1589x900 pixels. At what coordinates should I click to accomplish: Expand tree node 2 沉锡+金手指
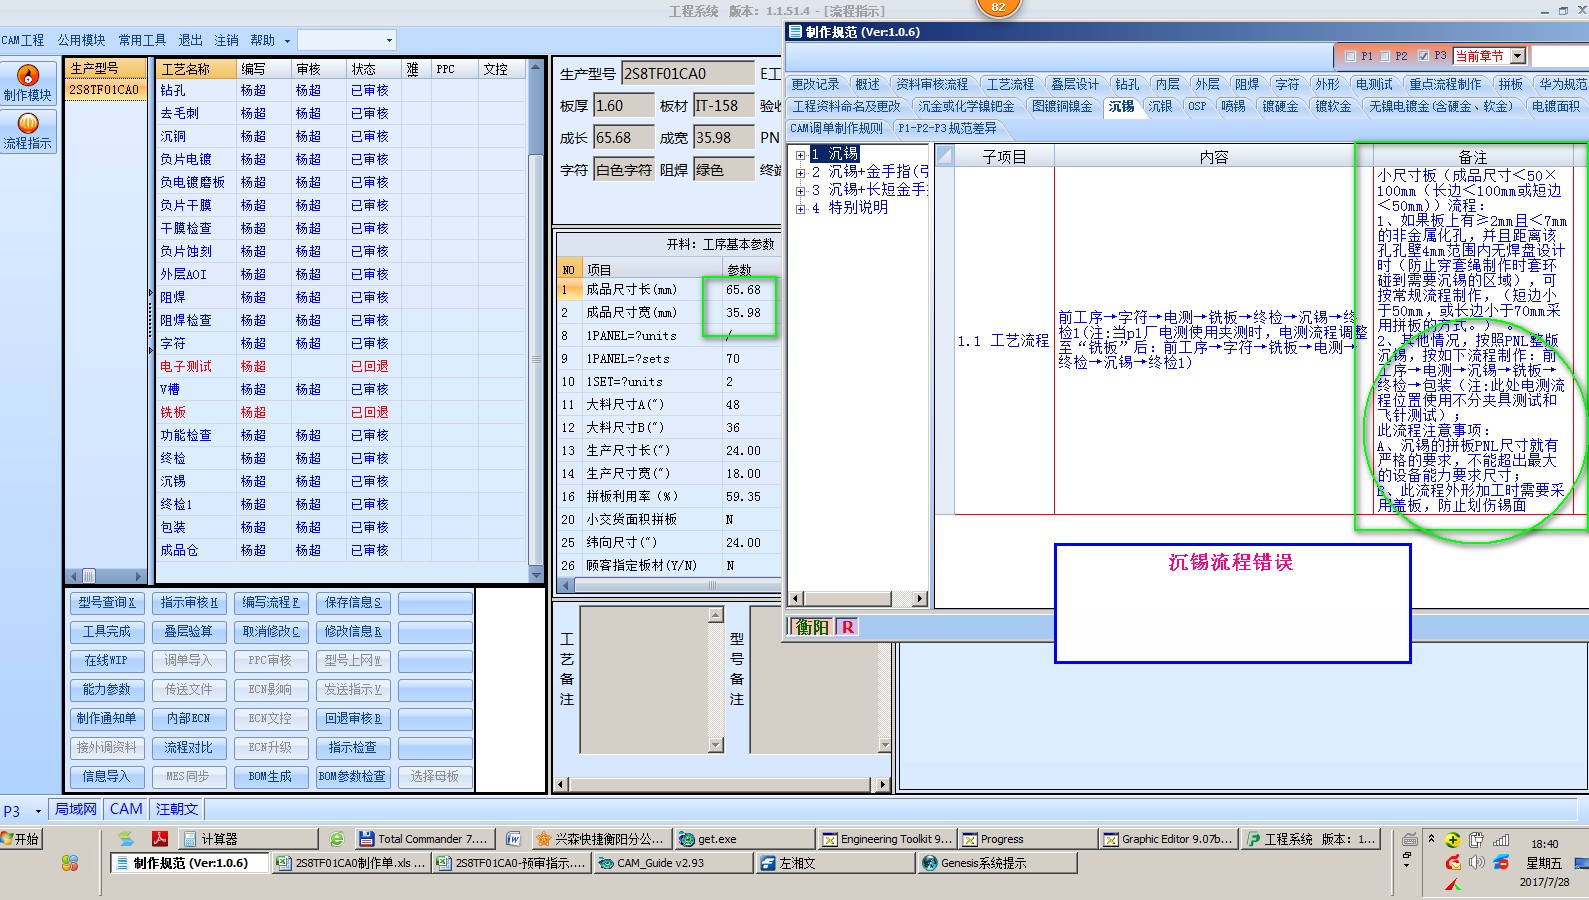point(800,173)
